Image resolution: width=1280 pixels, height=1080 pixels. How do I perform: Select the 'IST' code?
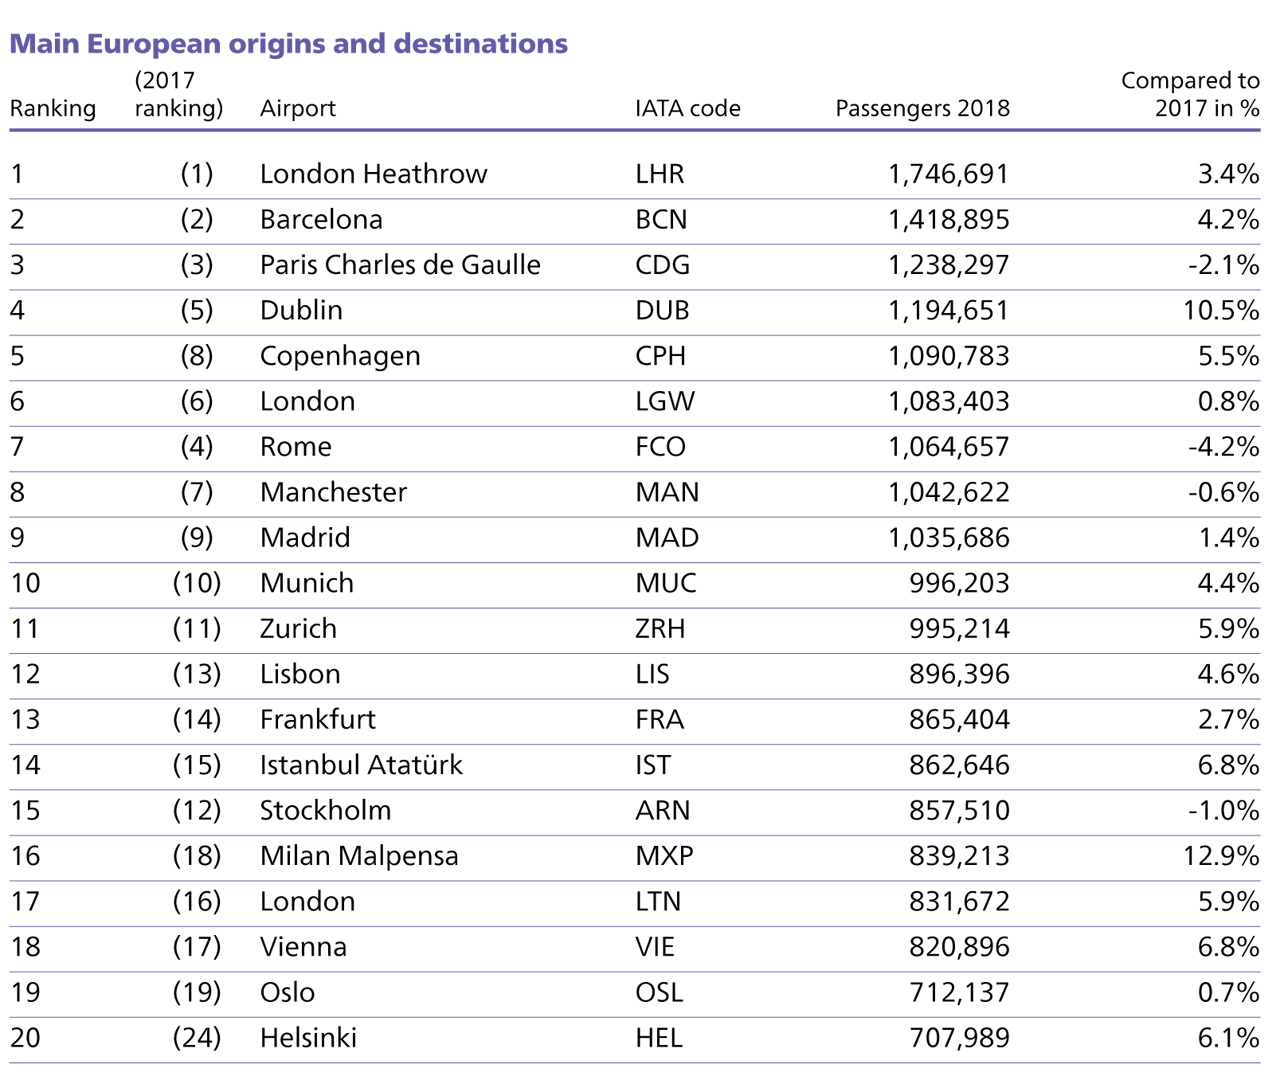(653, 765)
